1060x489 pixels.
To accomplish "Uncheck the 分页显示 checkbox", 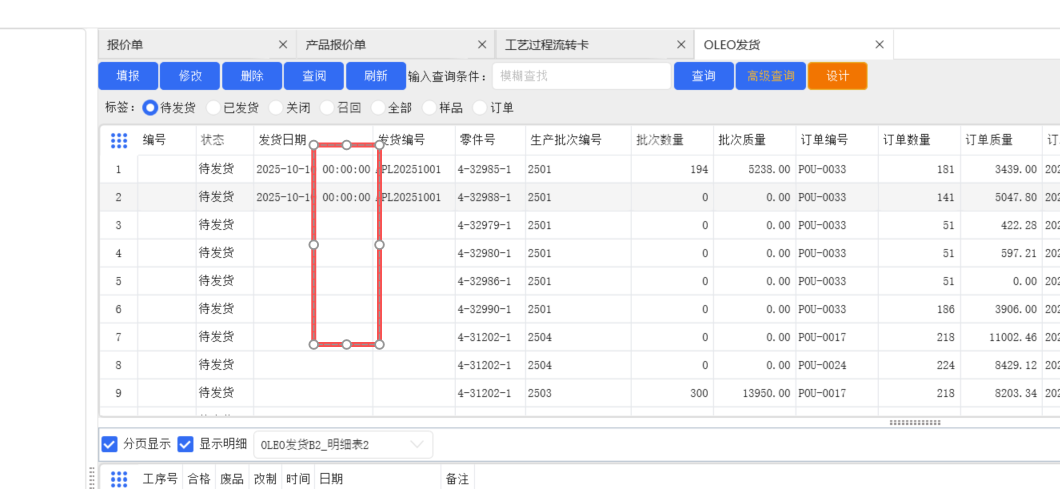I will (110, 444).
